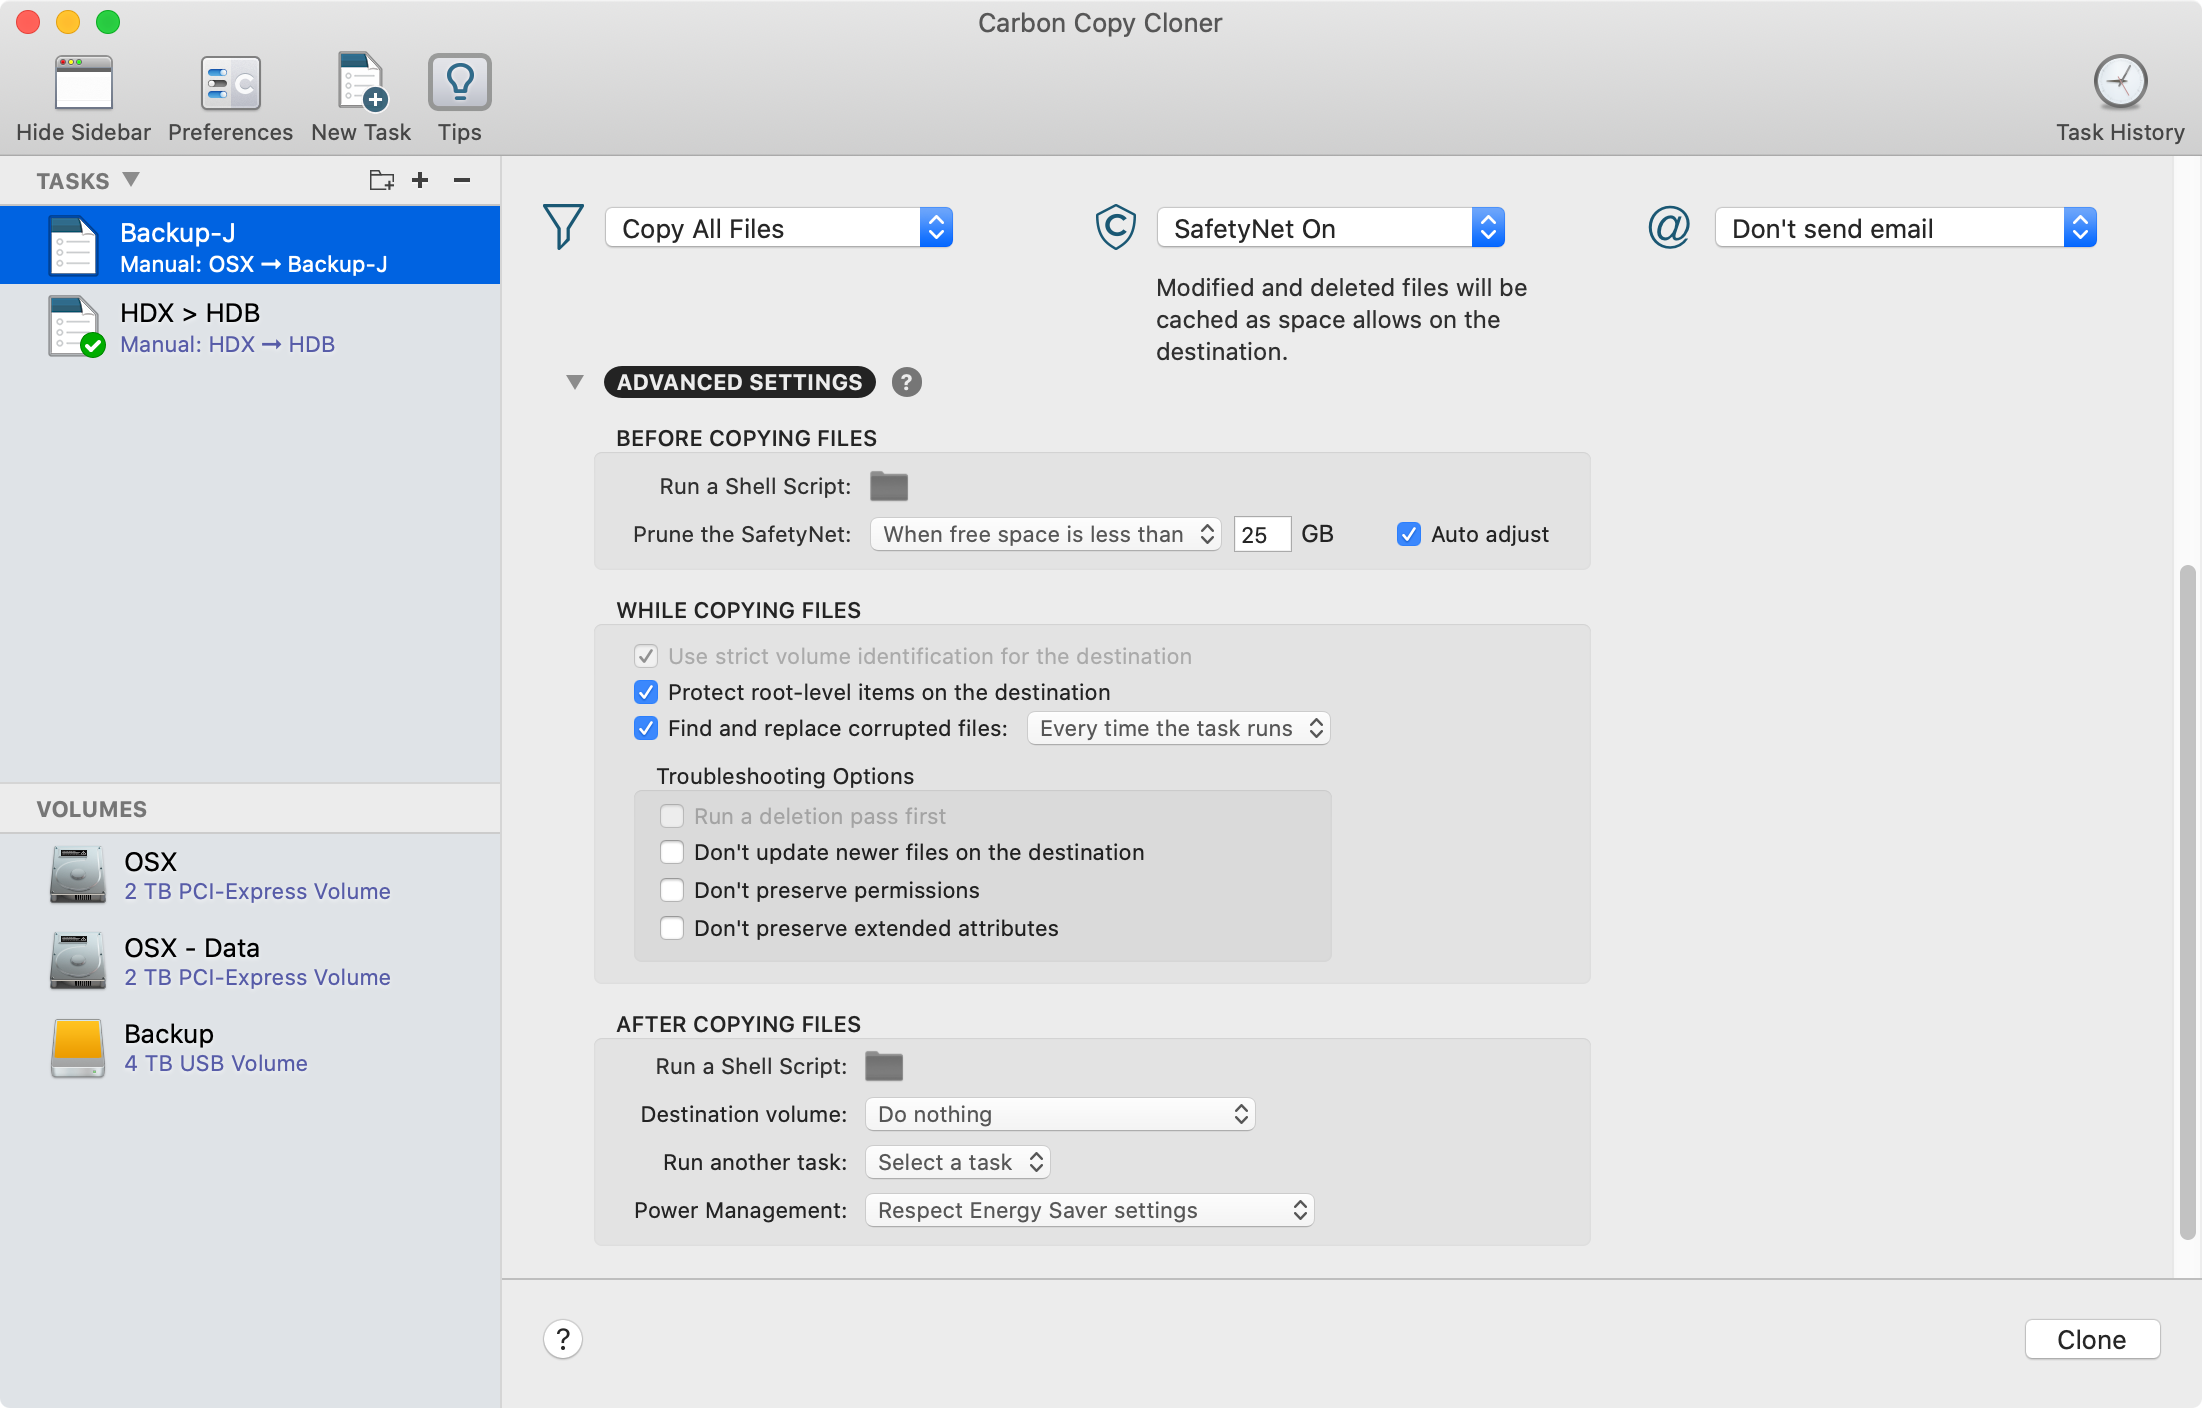The image size is (2202, 1408).
Task: Uncheck Protect root-level items on destination
Action: (646, 692)
